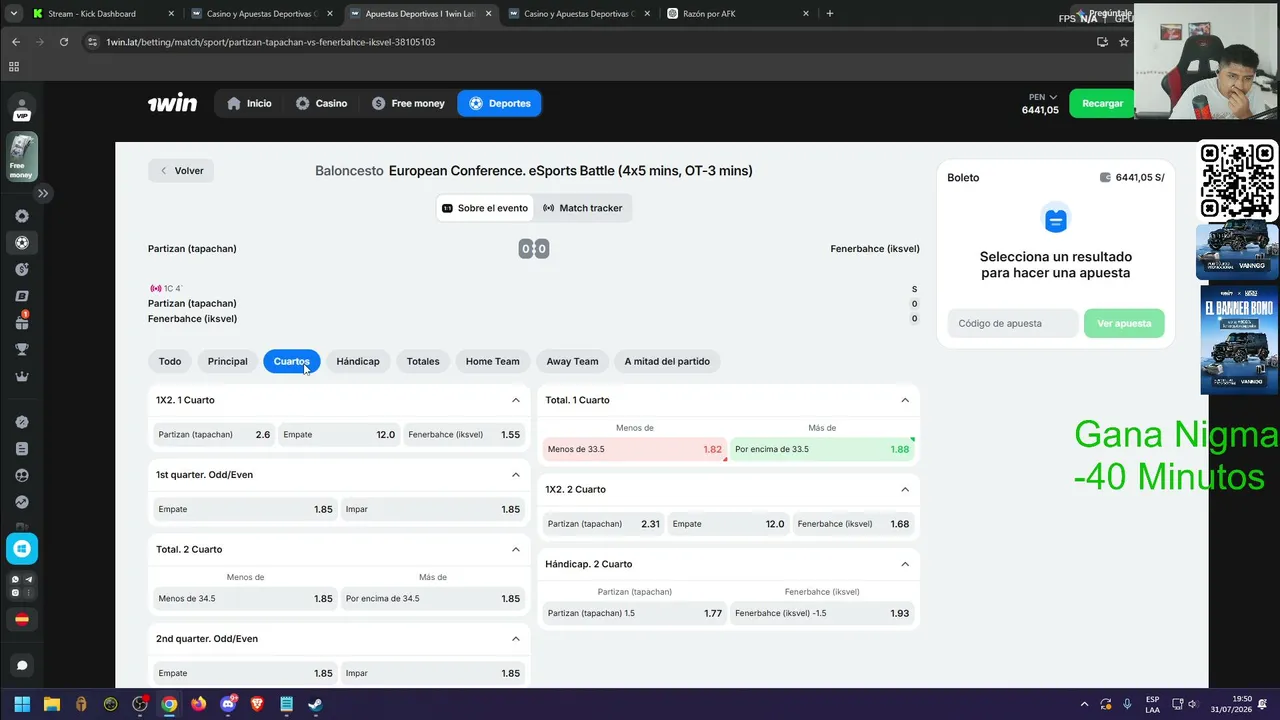This screenshot has width=1280, height=720.
Task: Bookmark this page with star icon
Action: click(x=1124, y=42)
